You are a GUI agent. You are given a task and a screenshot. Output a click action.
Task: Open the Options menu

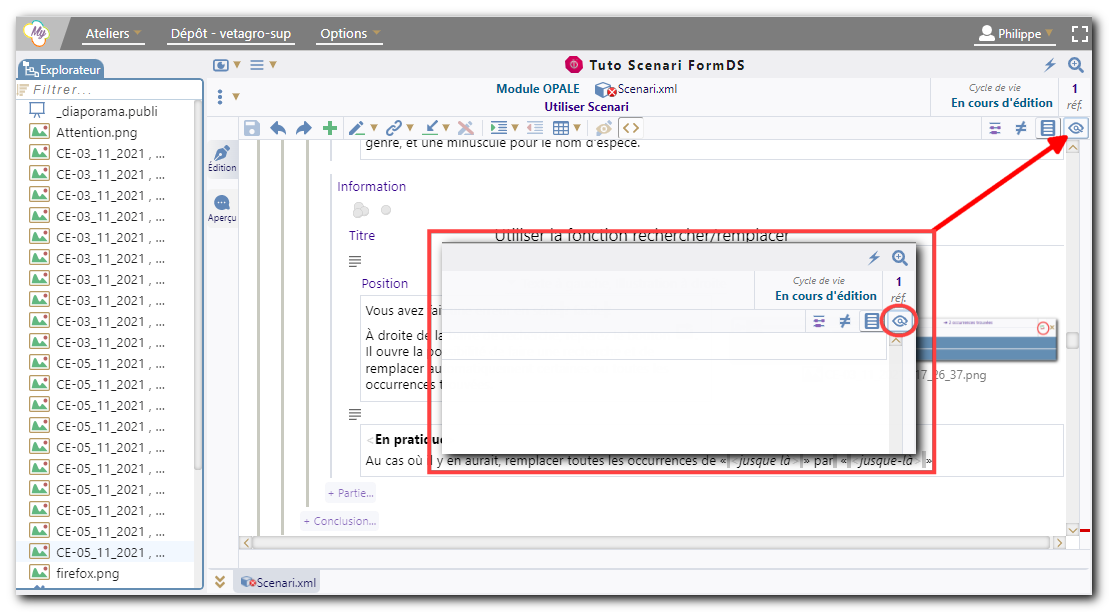point(350,33)
